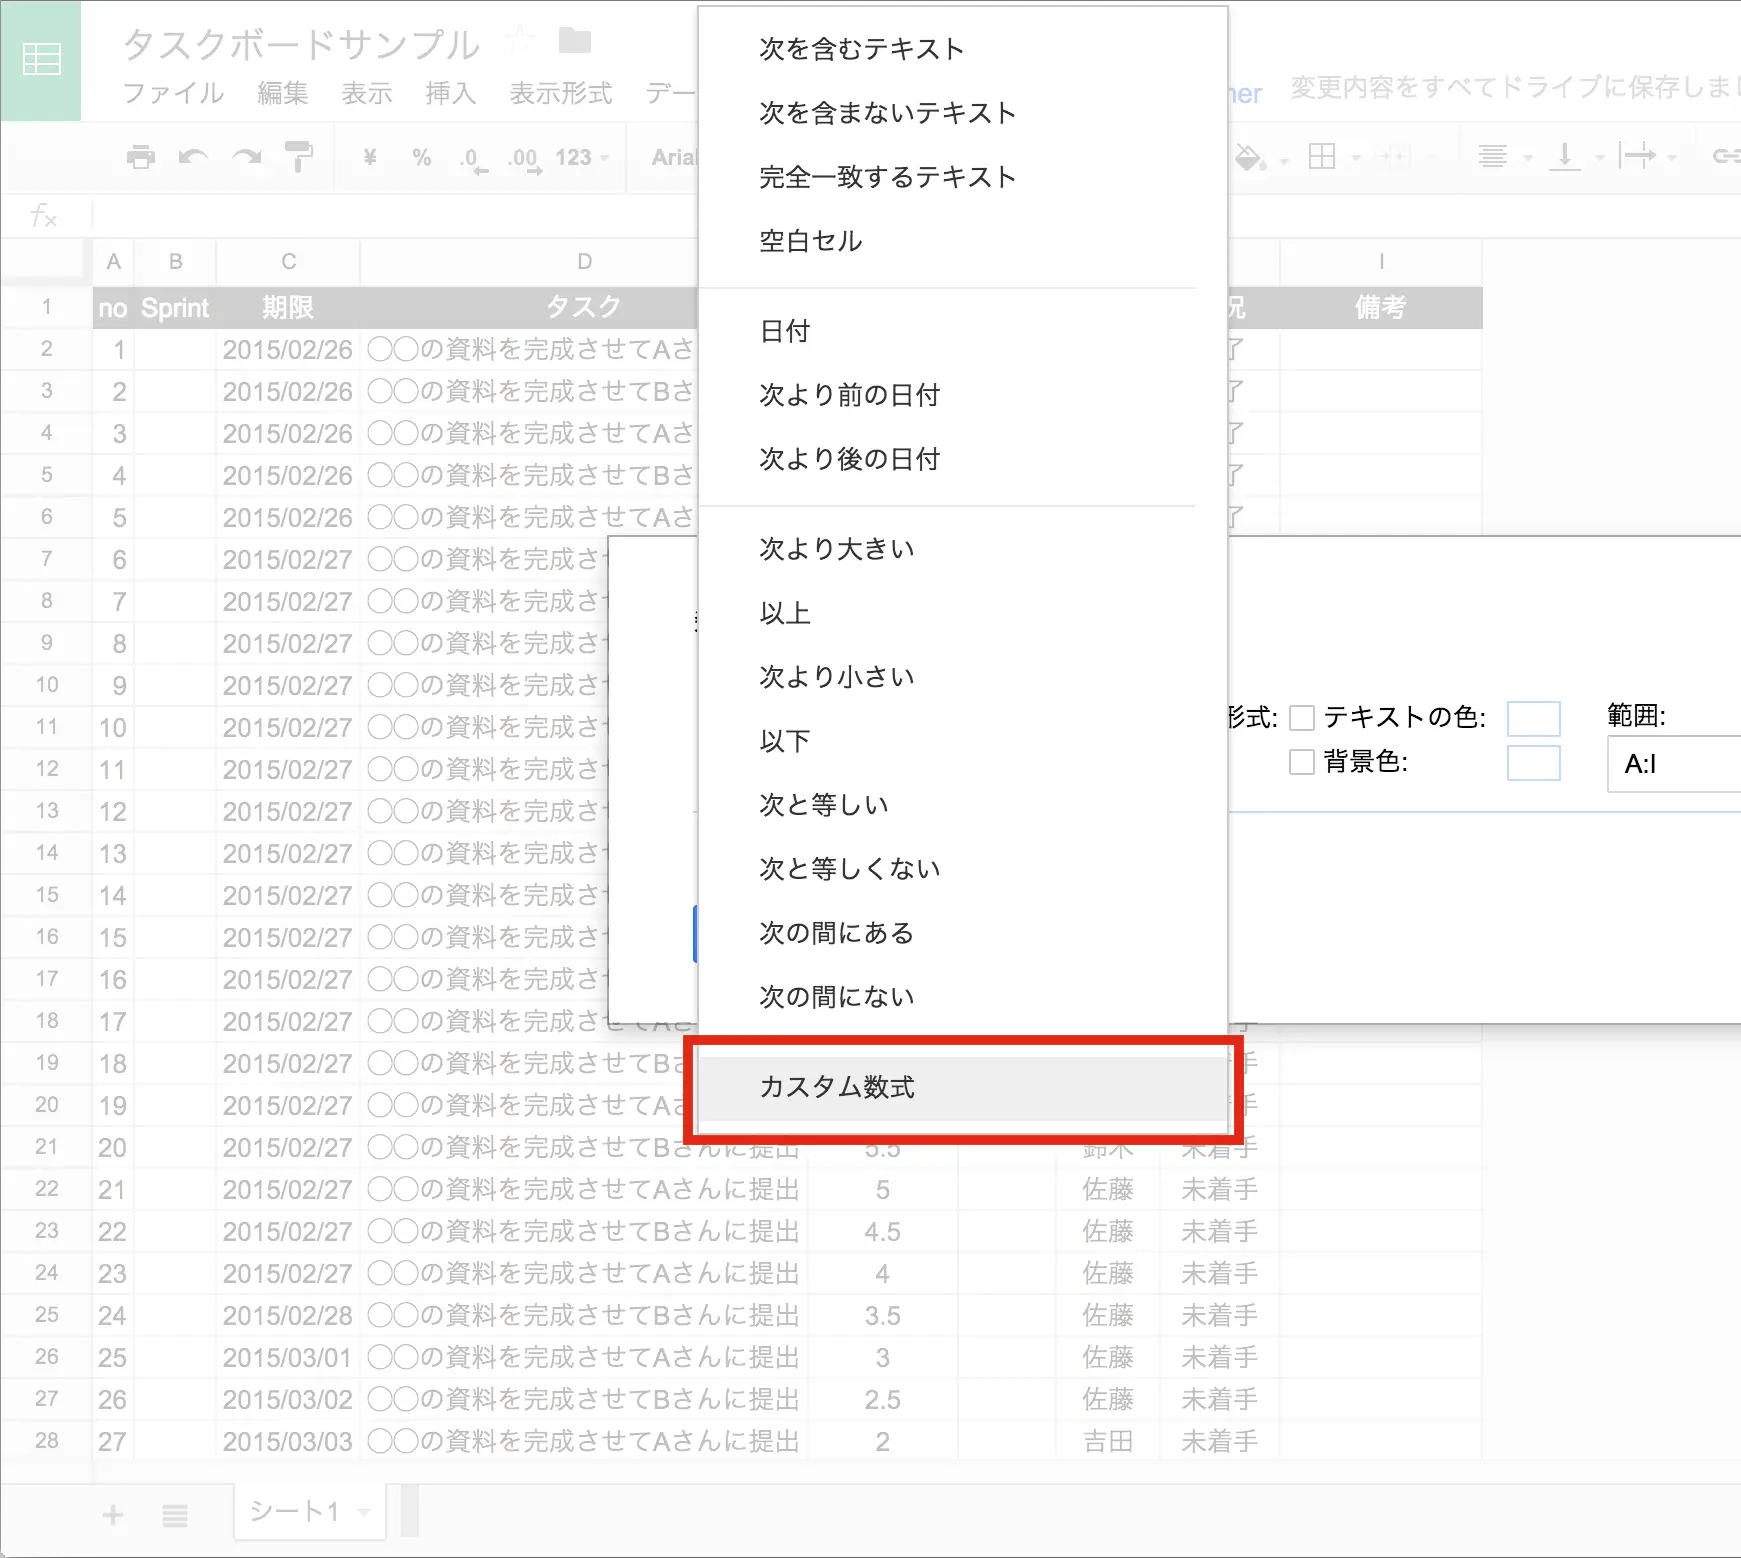1741x1558 pixels.
Task: Open the ファイル menu
Action: point(173,93)
